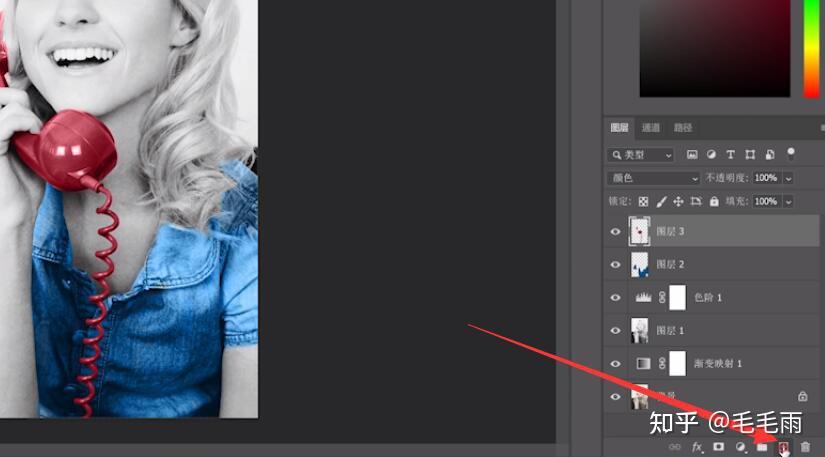825x457 pixels.
Task: Filter layers by shape layers icon
Action: coord(750,155)
